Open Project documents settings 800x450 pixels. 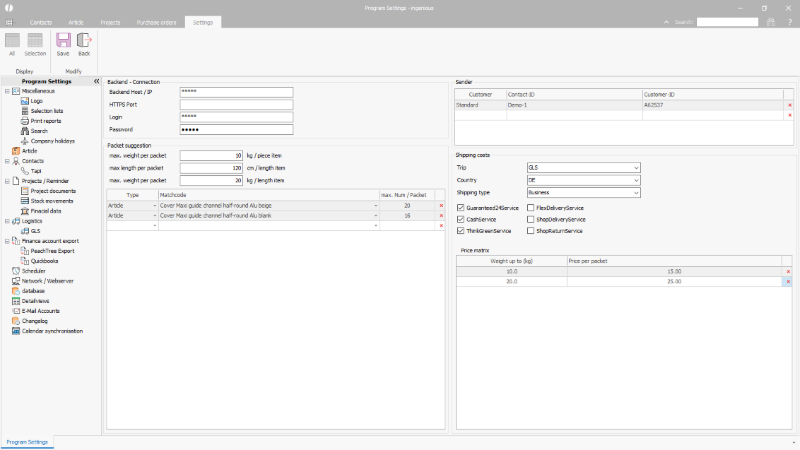[x=53, y=191]
